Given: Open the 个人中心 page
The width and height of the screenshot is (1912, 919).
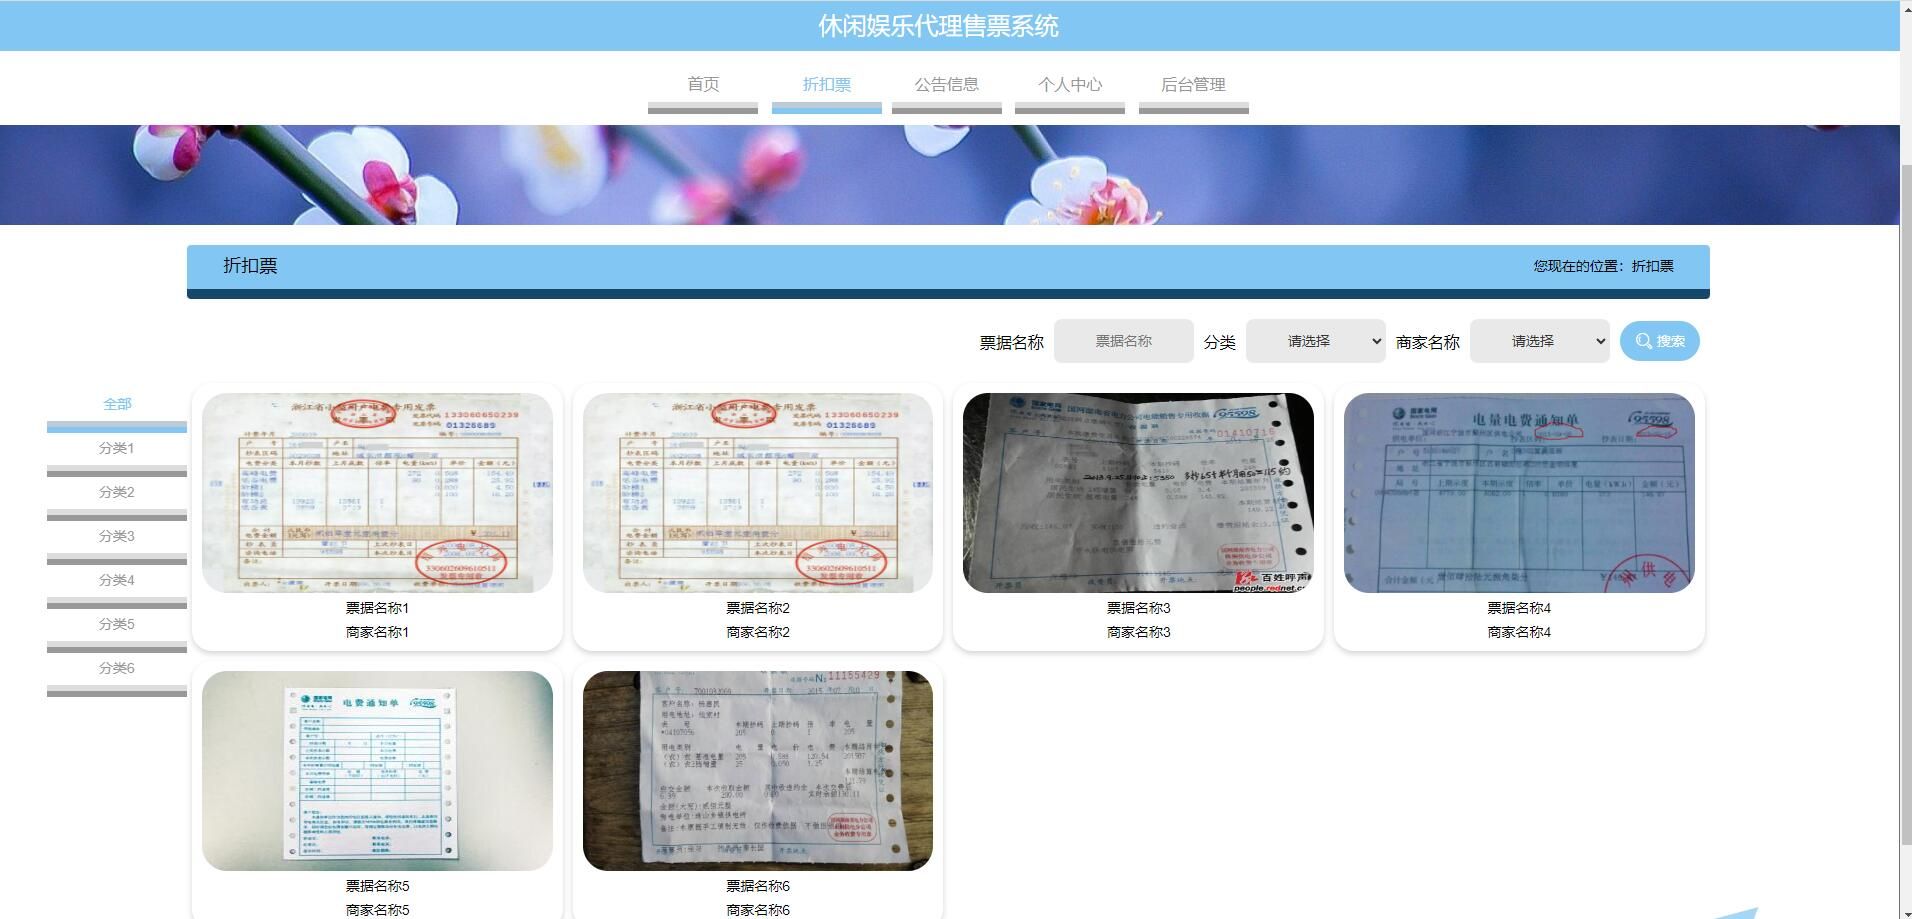Looking at the screenshot, I should click(x=1070, y=85).
